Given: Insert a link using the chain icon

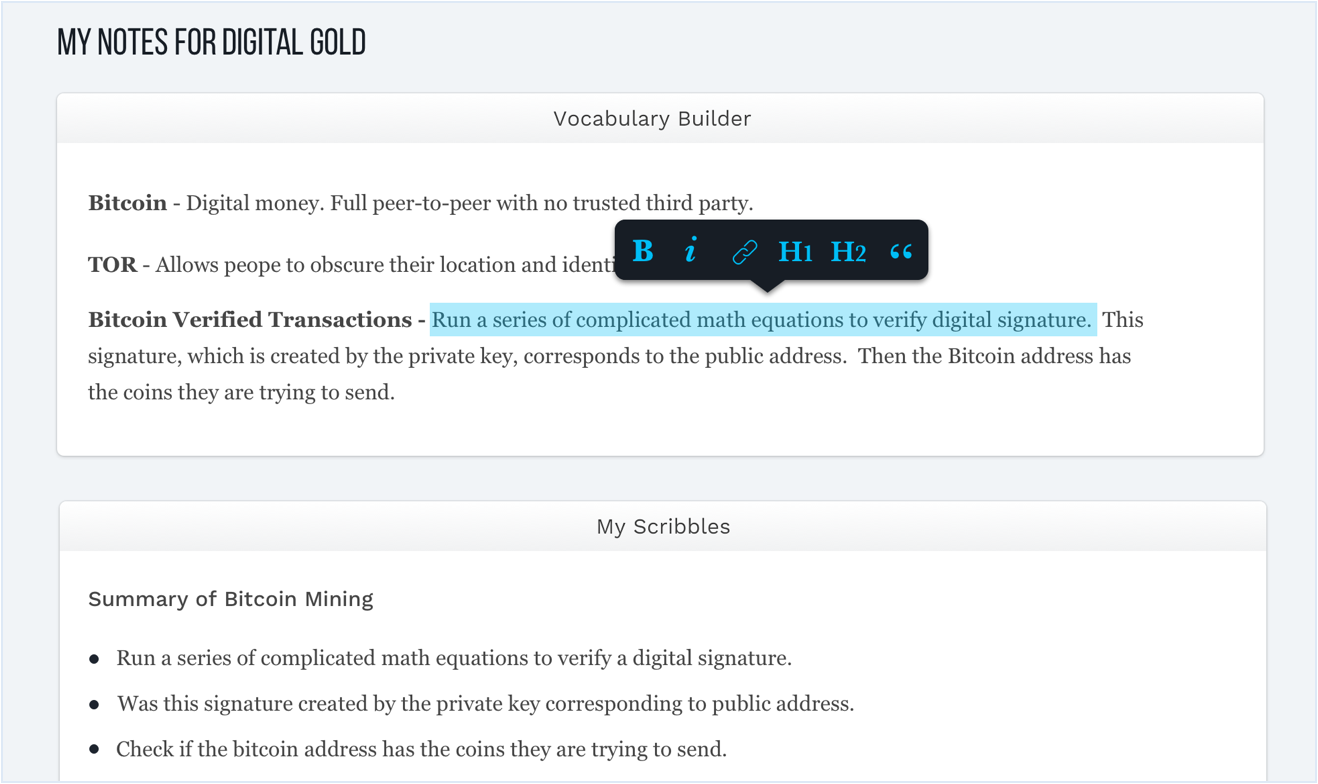Looking at the screenshot, I should 744,252.
